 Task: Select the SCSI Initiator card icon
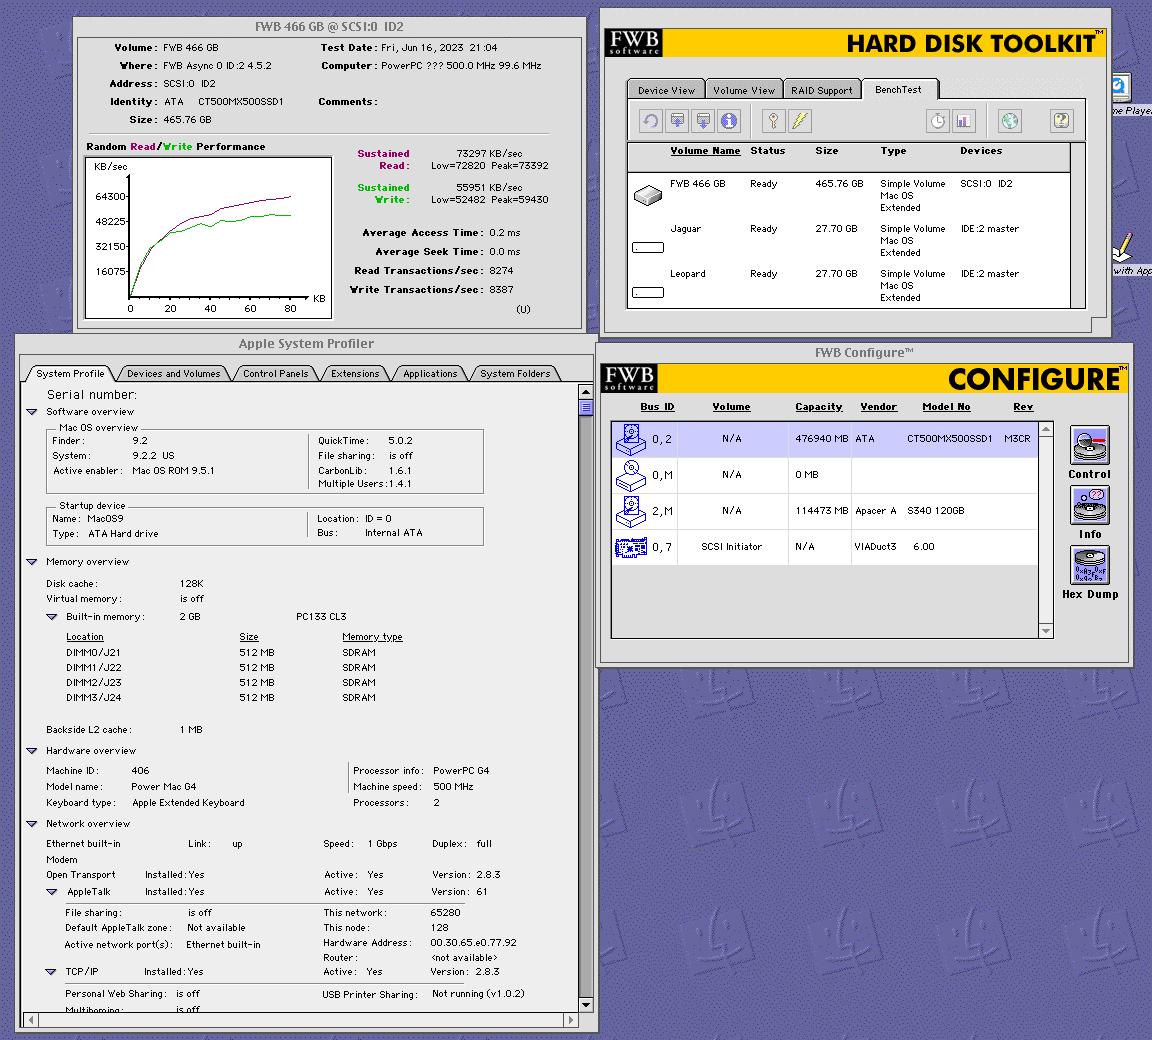tap(630, 548)
